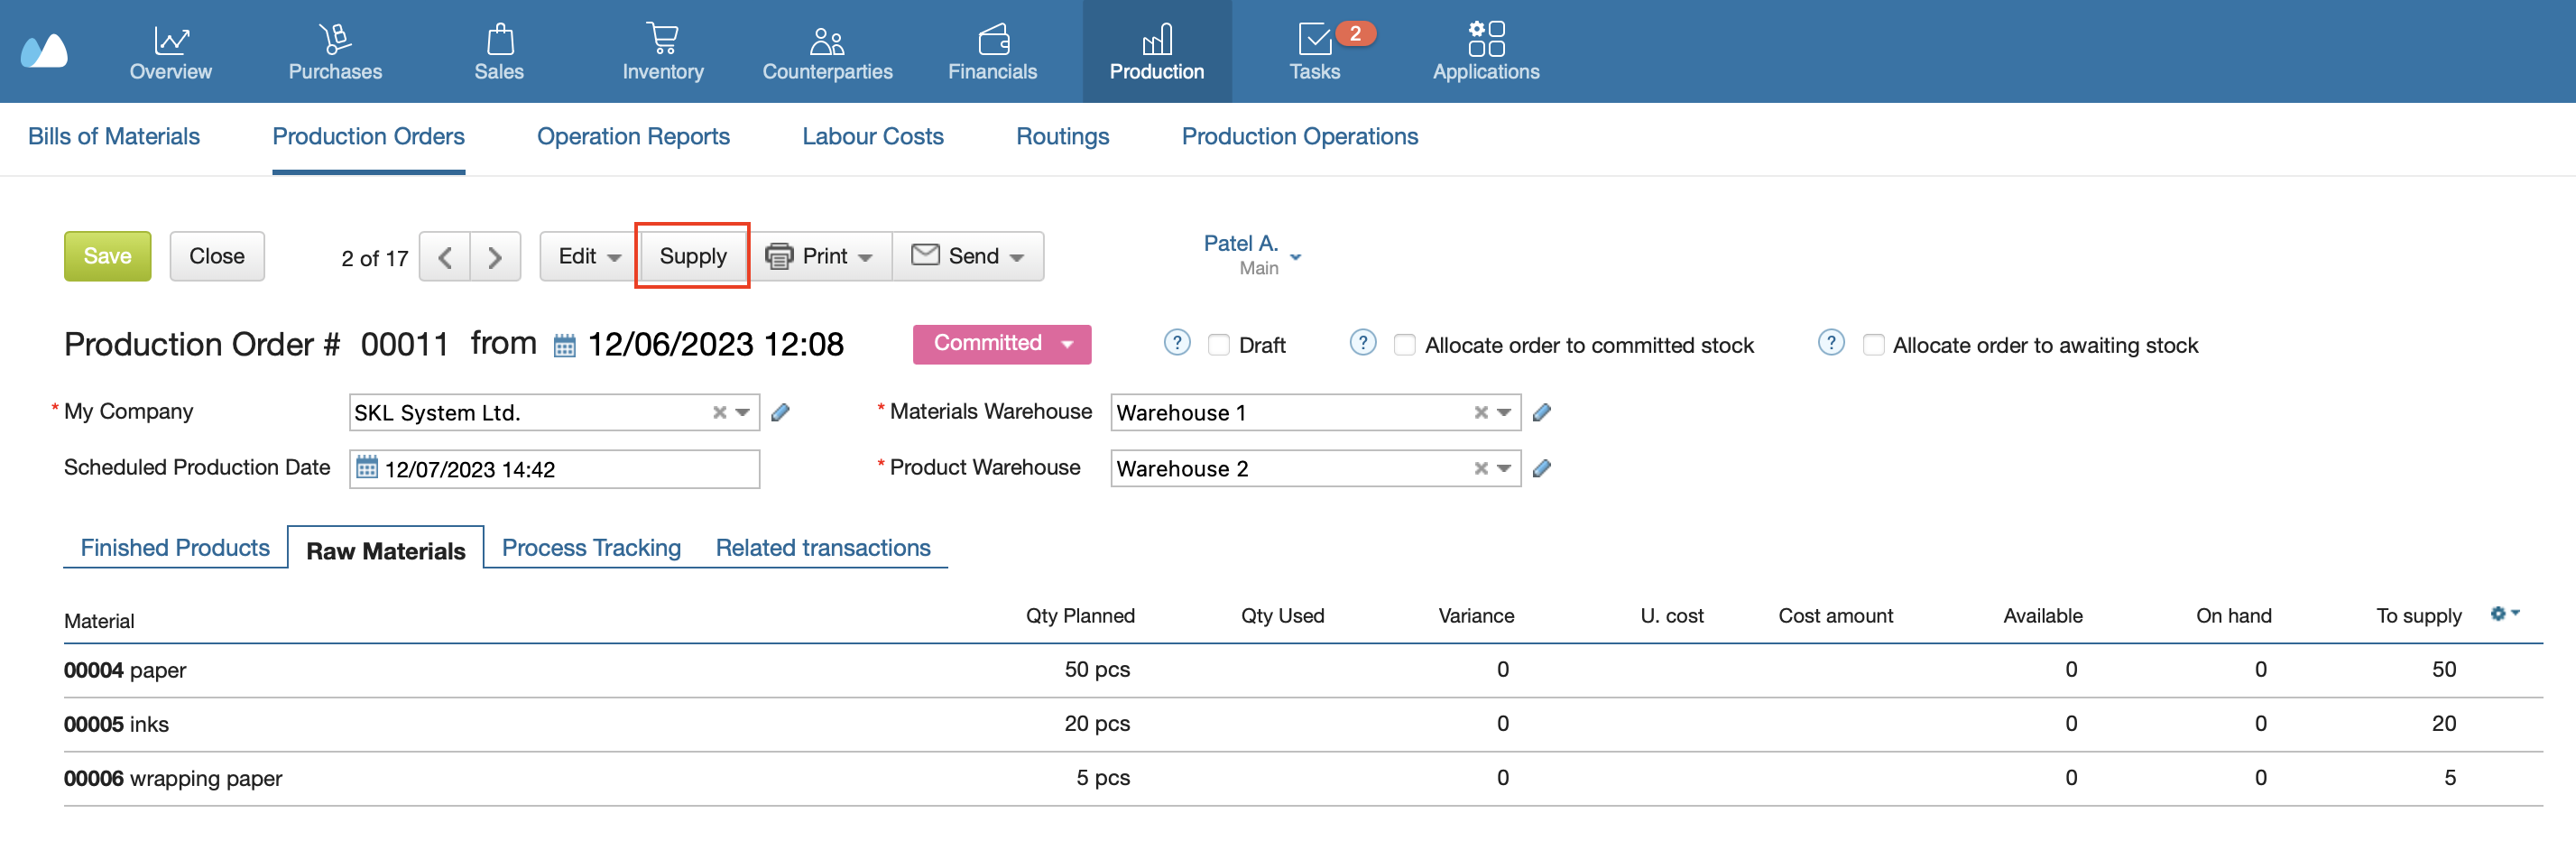The image size is (2576, 841).
Task: Click Qty Planned 5 pcs wrapping paper
Action: [1103, 777]
